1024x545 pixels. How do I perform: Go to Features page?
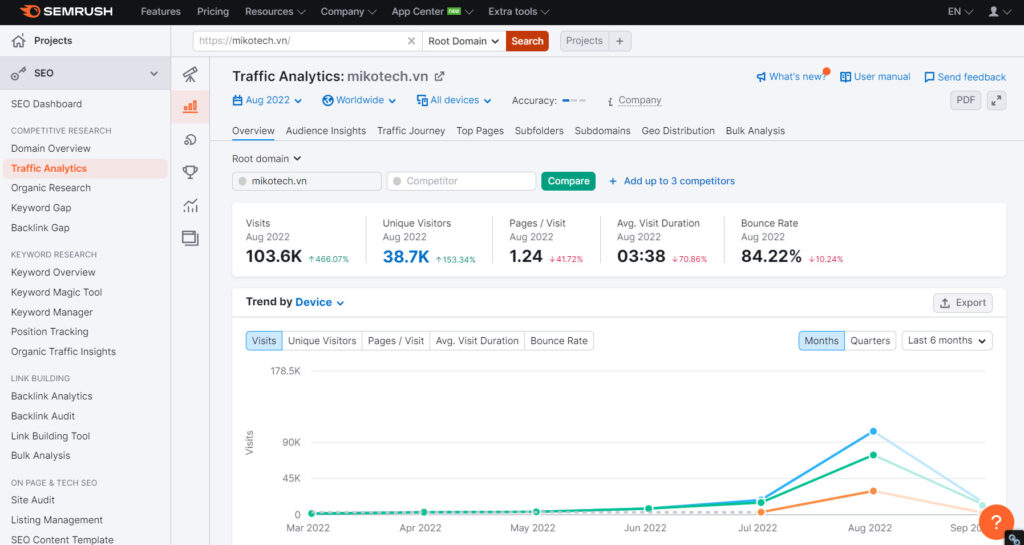[161, 12]
